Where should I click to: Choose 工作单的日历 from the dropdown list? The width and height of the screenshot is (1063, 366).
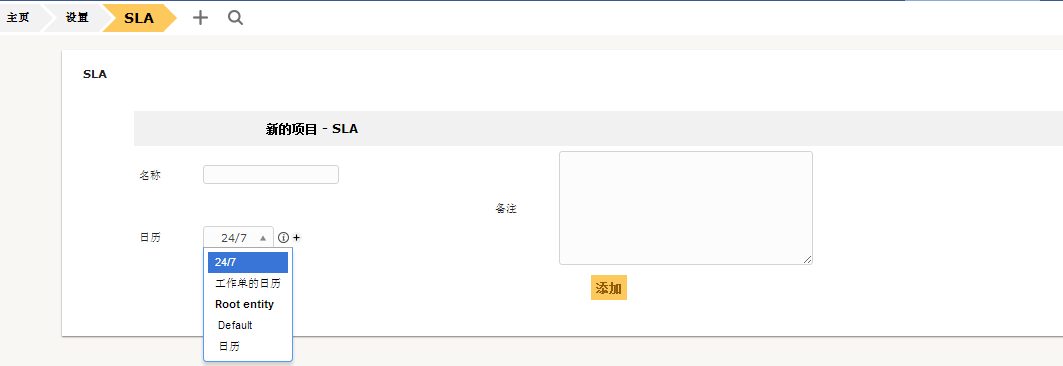pos(247,283)
